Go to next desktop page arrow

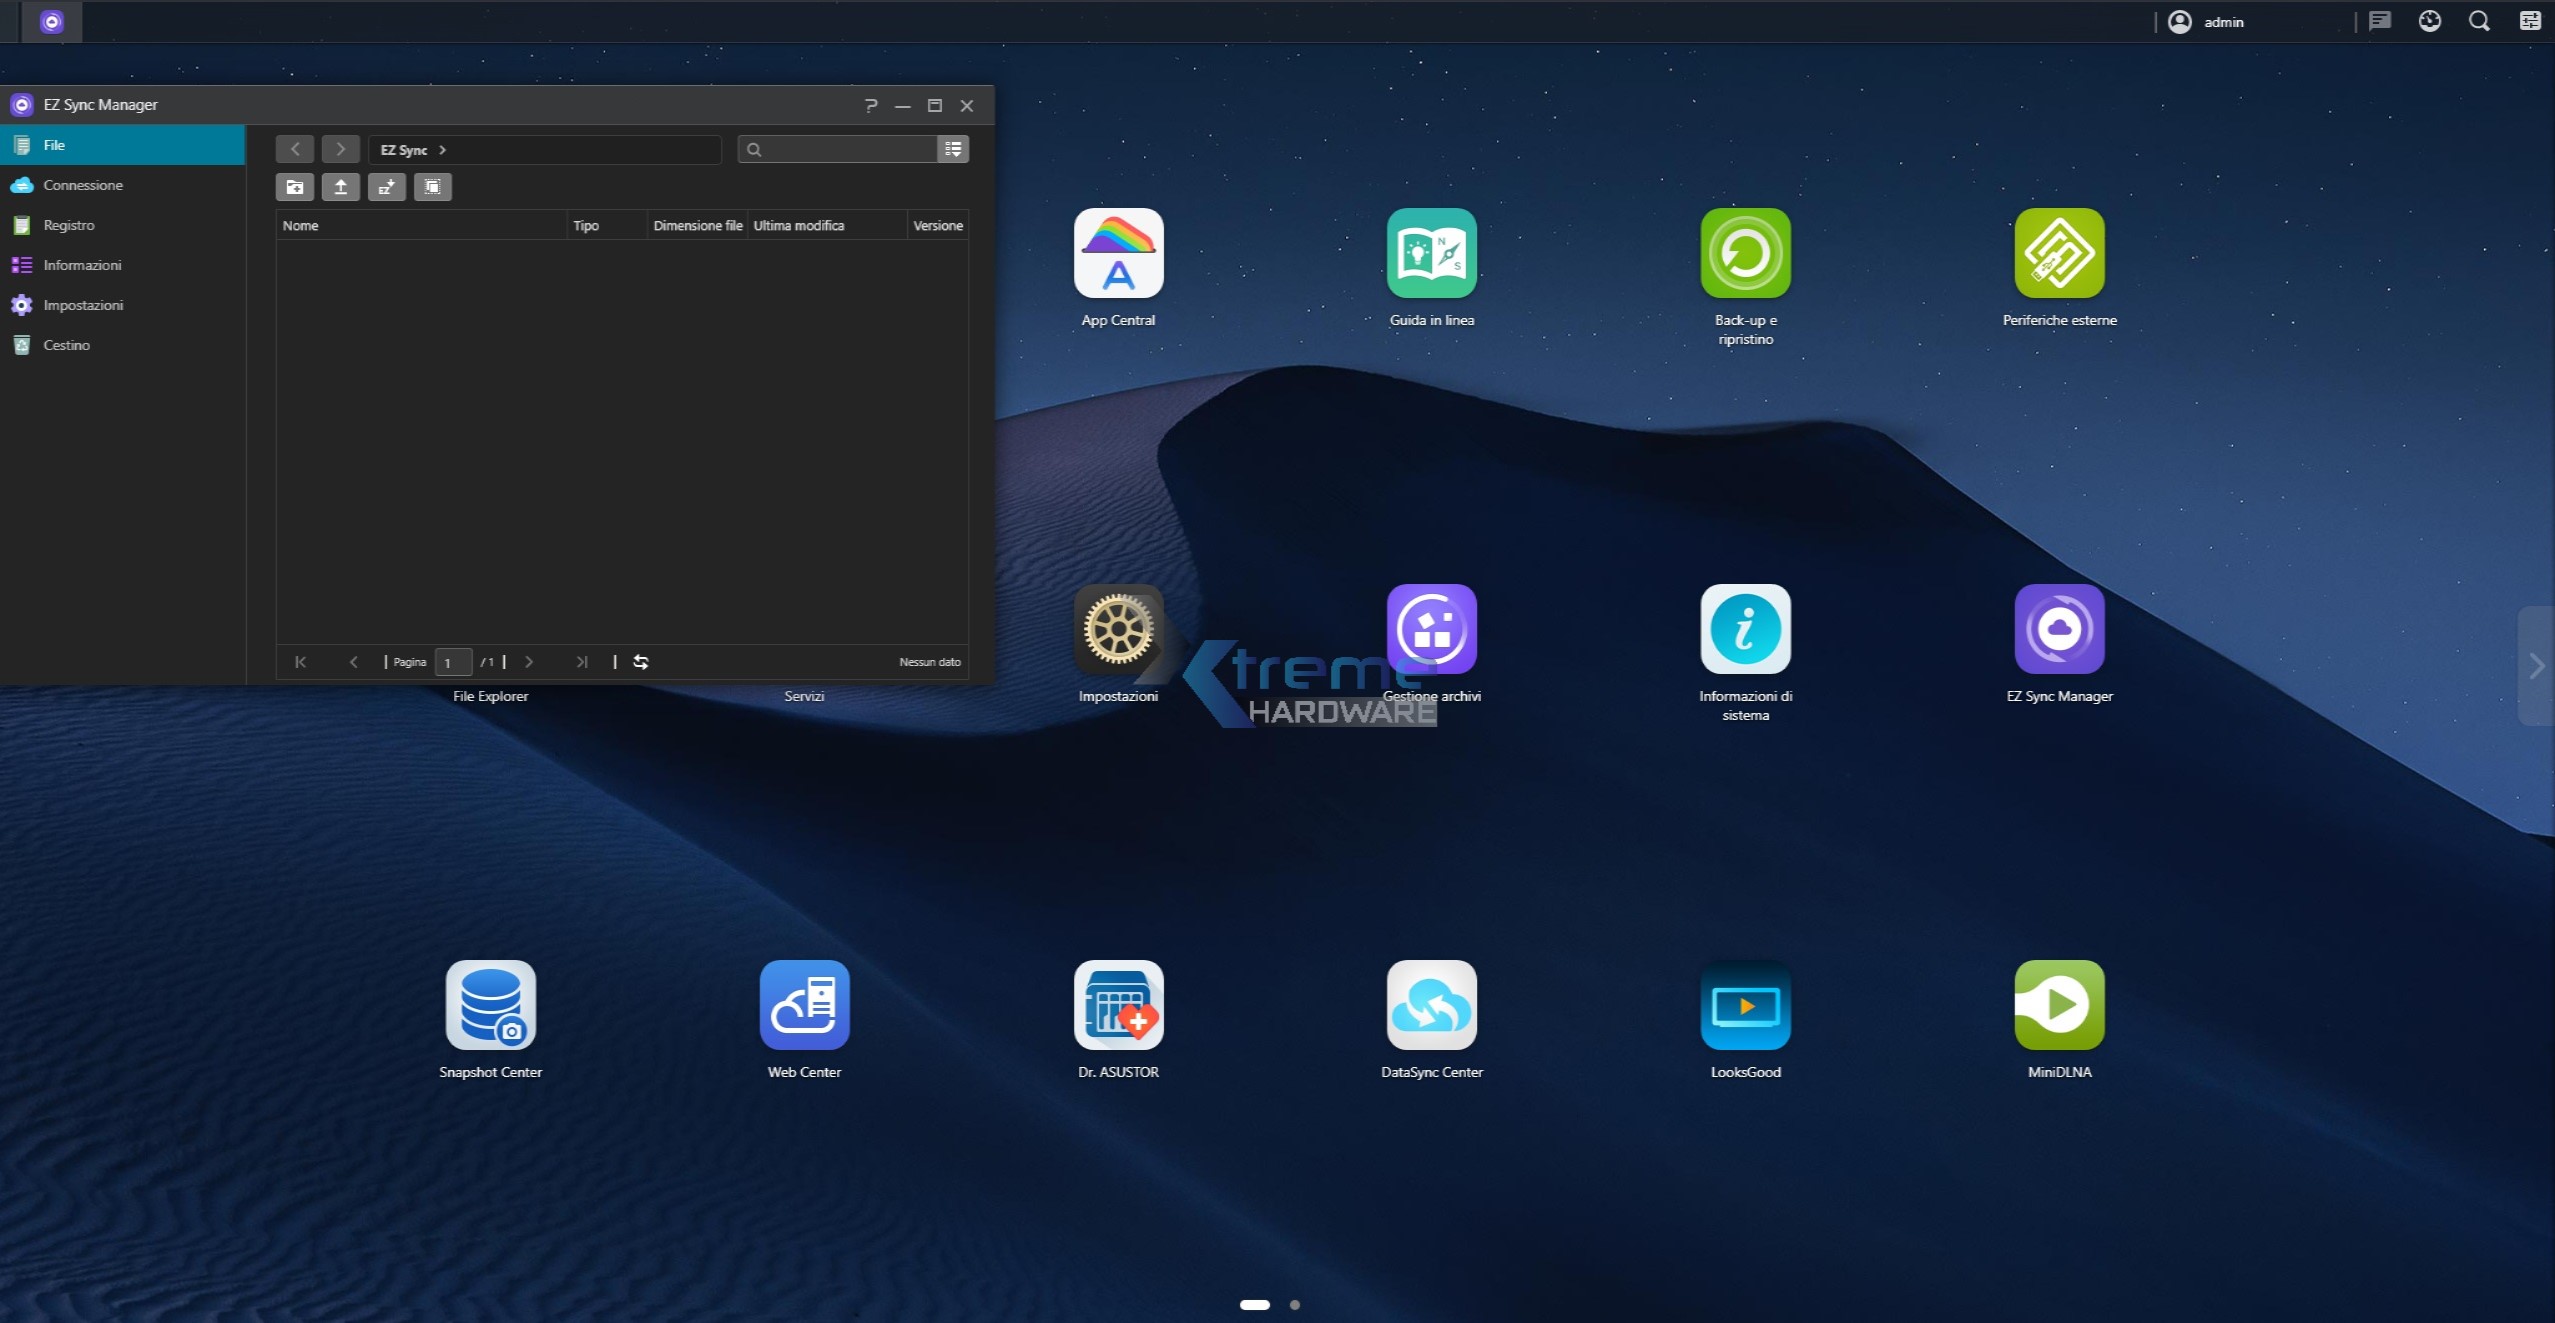point(2535,666)
